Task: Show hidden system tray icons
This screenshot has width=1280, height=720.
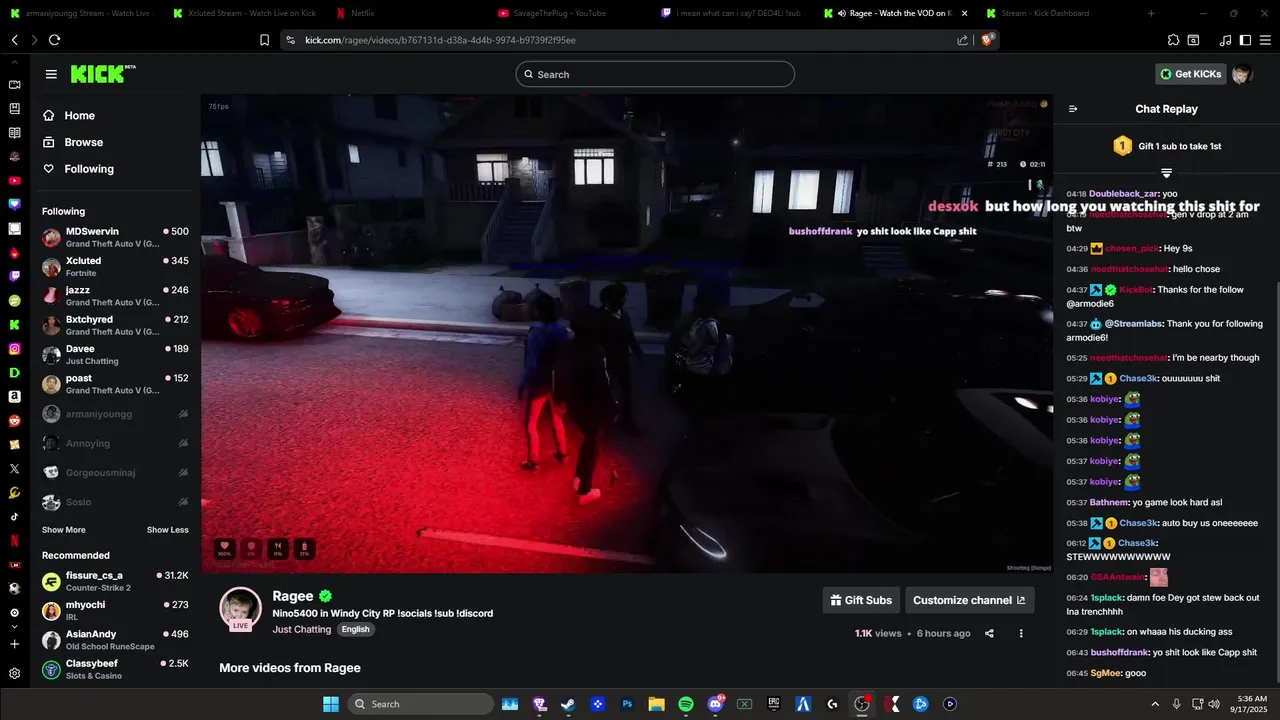Action: (1155, 704)
